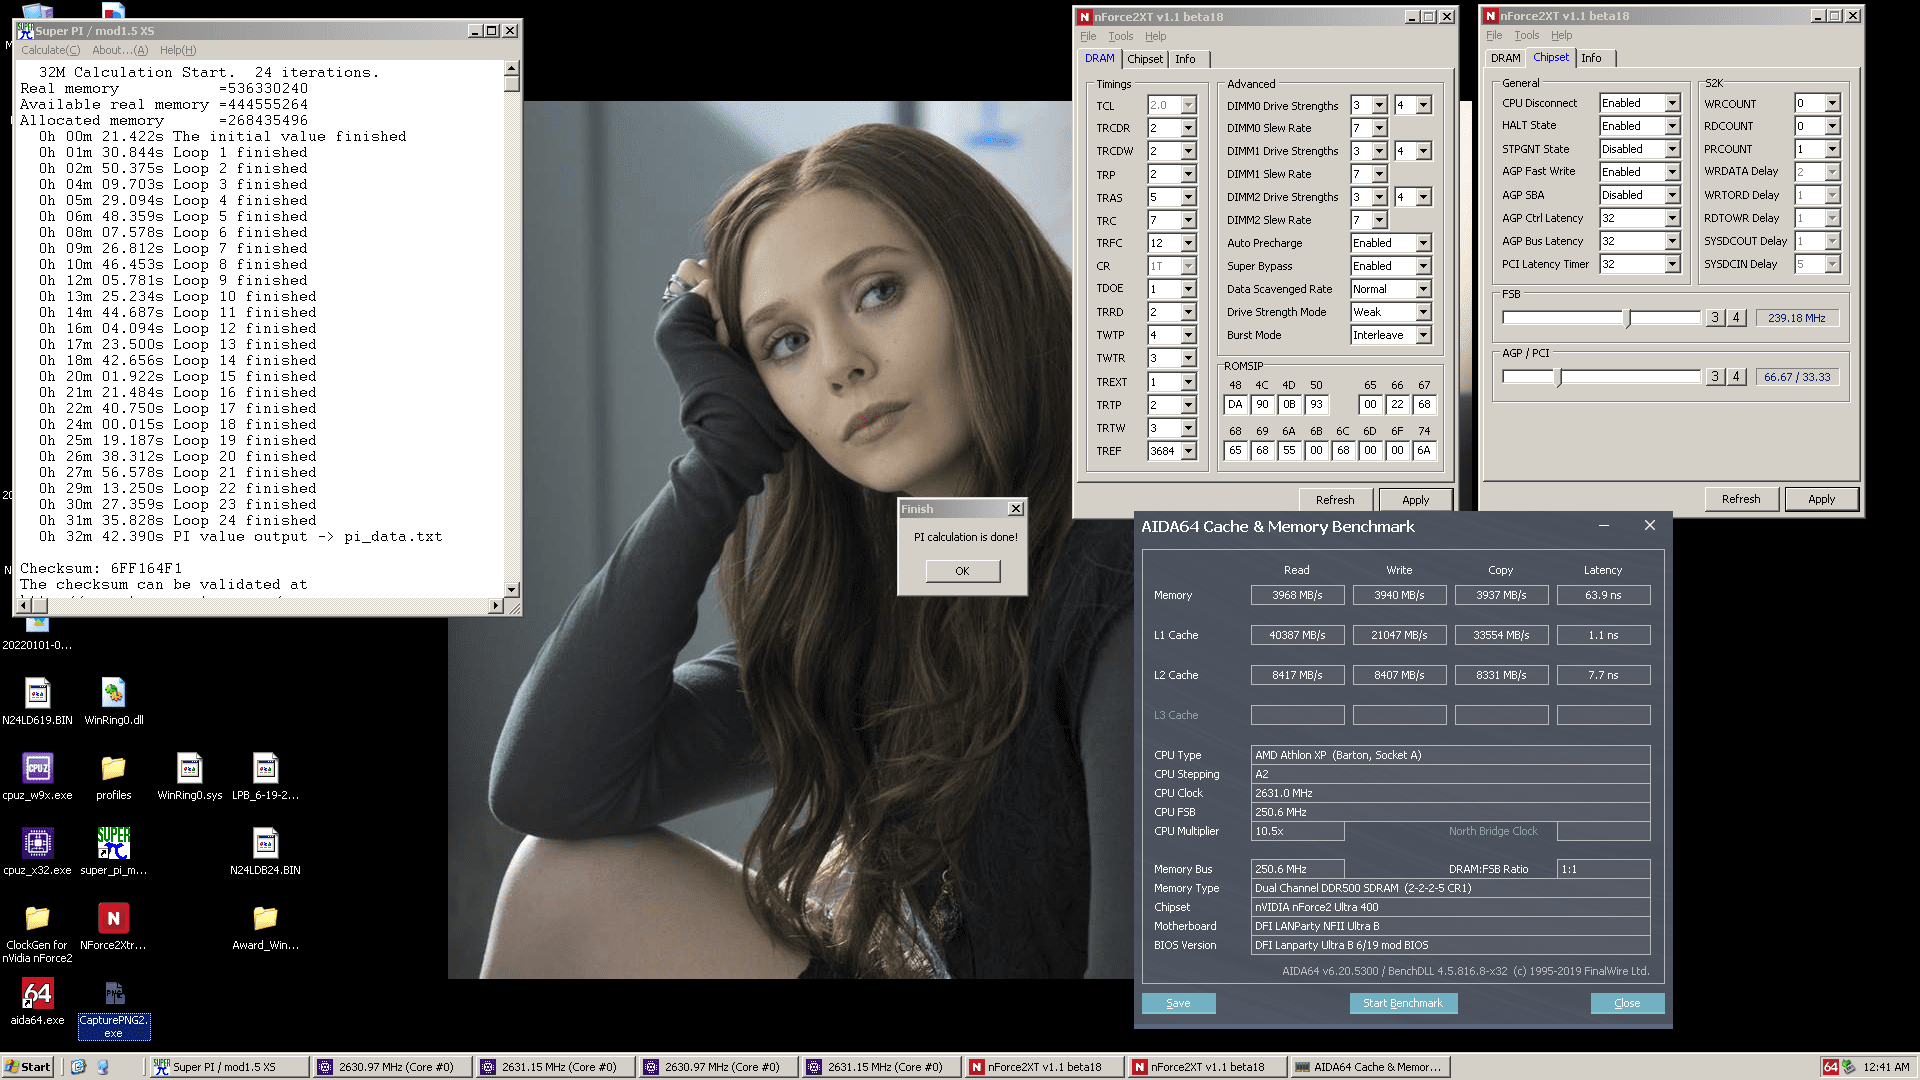The image size is (1920, 1080).
Task: Open the aida64.exe desktop icon
Action: (x=37, y=994)
